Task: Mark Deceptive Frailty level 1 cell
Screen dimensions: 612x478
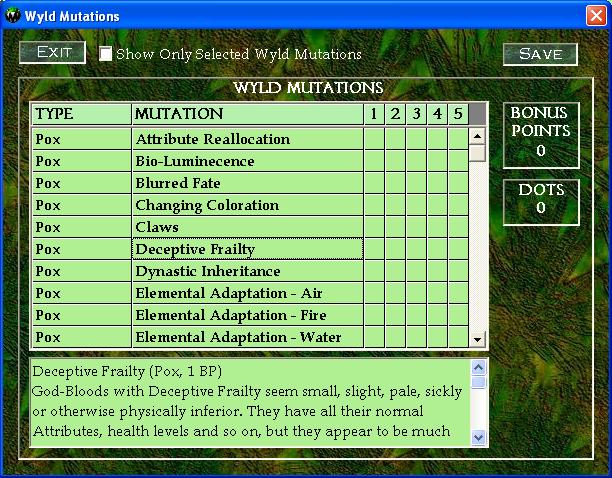Action: pyautogui.click(x=374, y=249)
